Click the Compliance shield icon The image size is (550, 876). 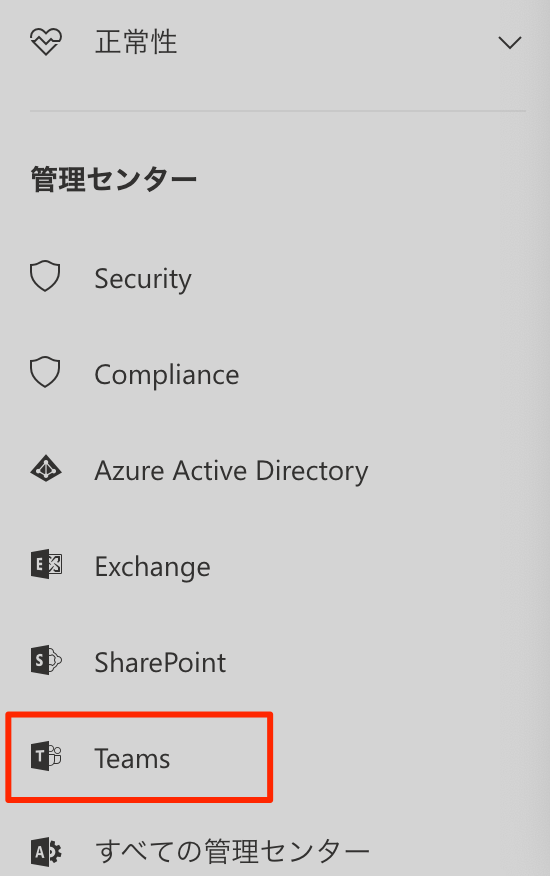45,372
